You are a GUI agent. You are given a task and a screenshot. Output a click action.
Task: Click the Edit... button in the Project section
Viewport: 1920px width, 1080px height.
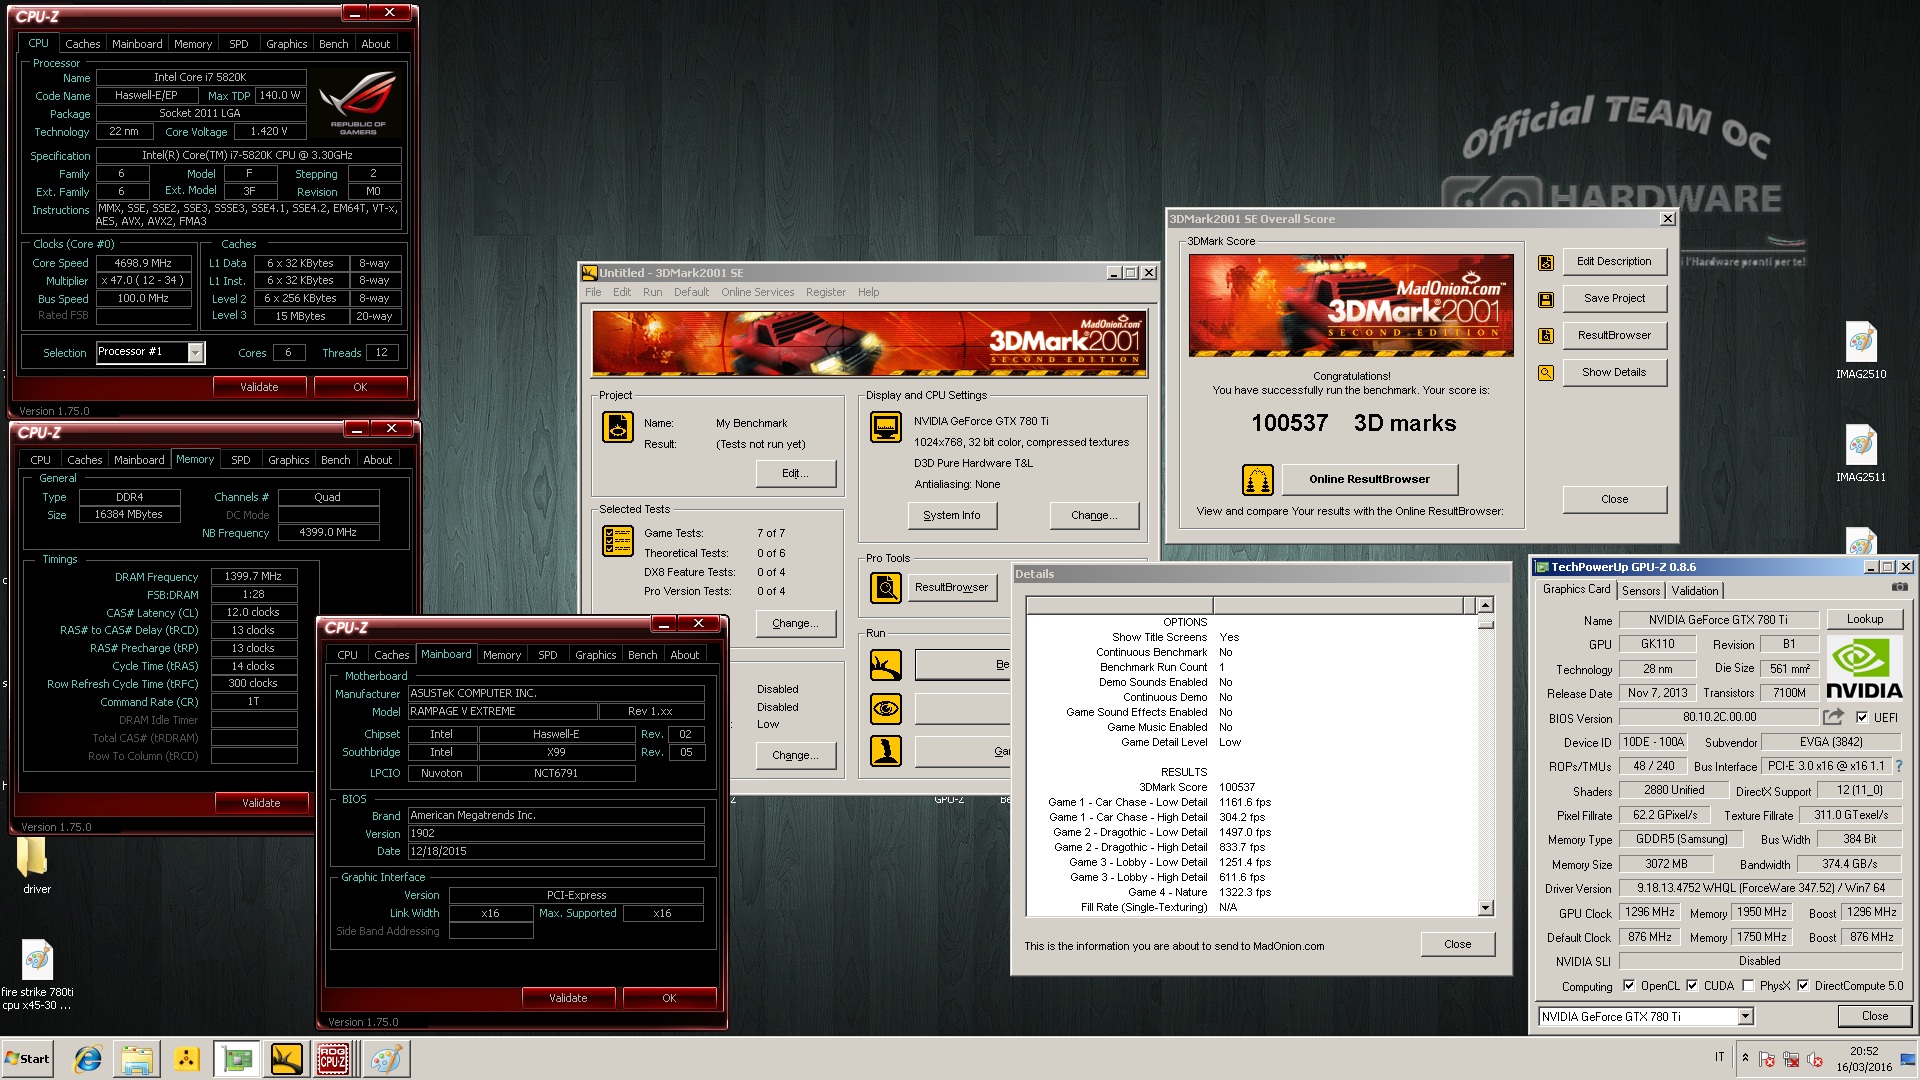pos(795,473)
